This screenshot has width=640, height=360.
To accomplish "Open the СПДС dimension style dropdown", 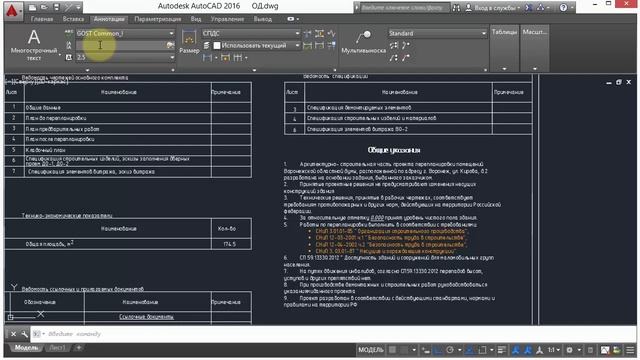I will pos(251,33).
